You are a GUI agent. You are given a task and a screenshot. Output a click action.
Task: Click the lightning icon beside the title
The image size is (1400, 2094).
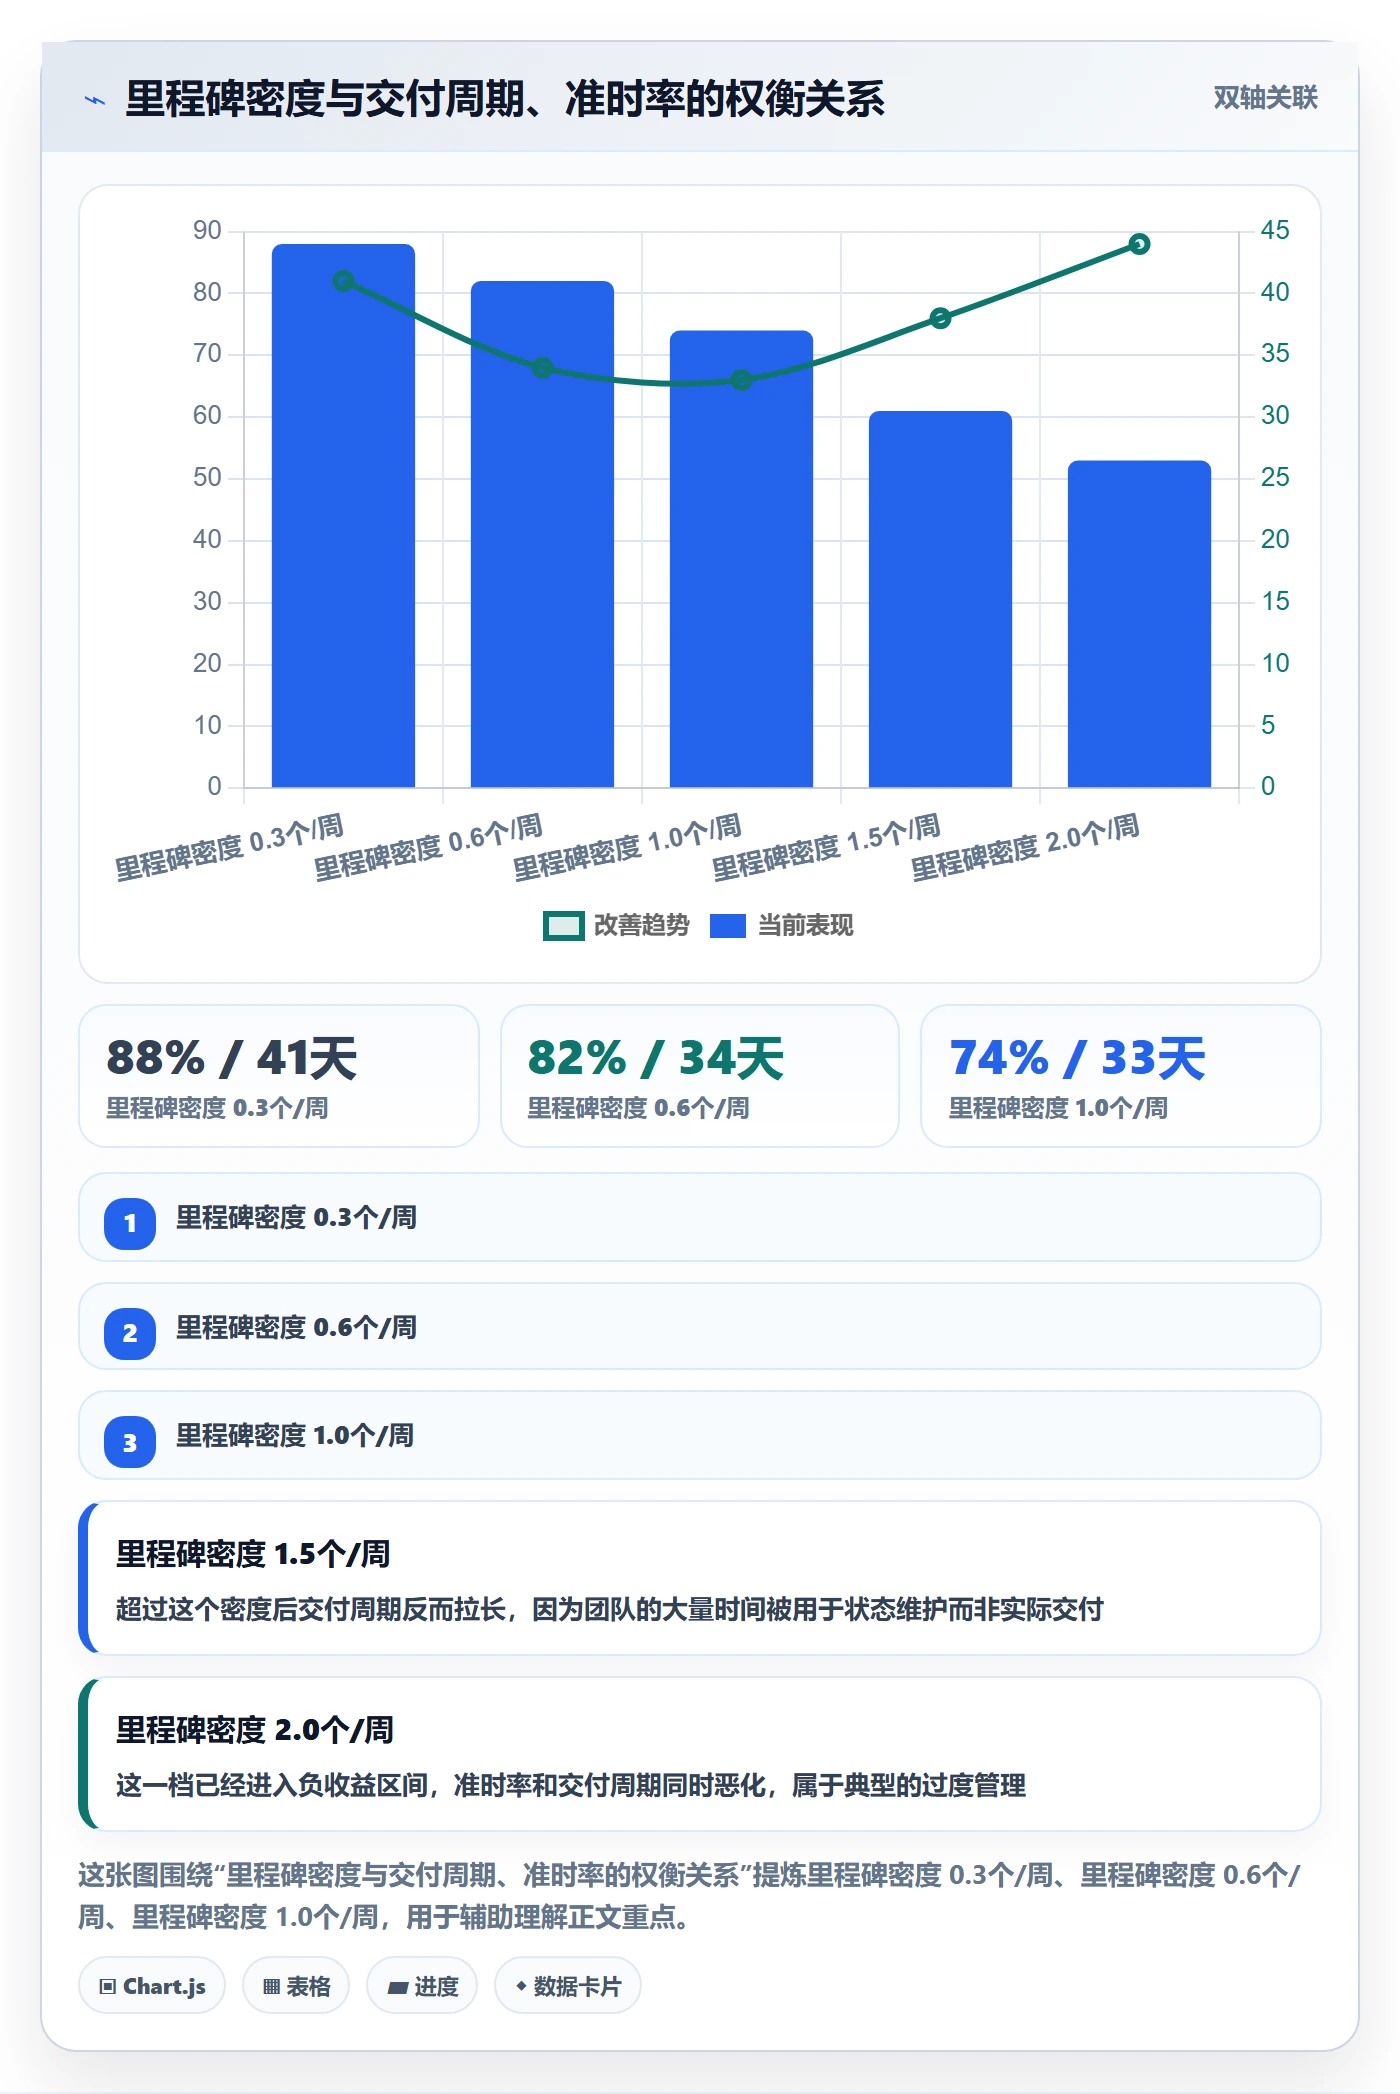(x=95, y=100)
